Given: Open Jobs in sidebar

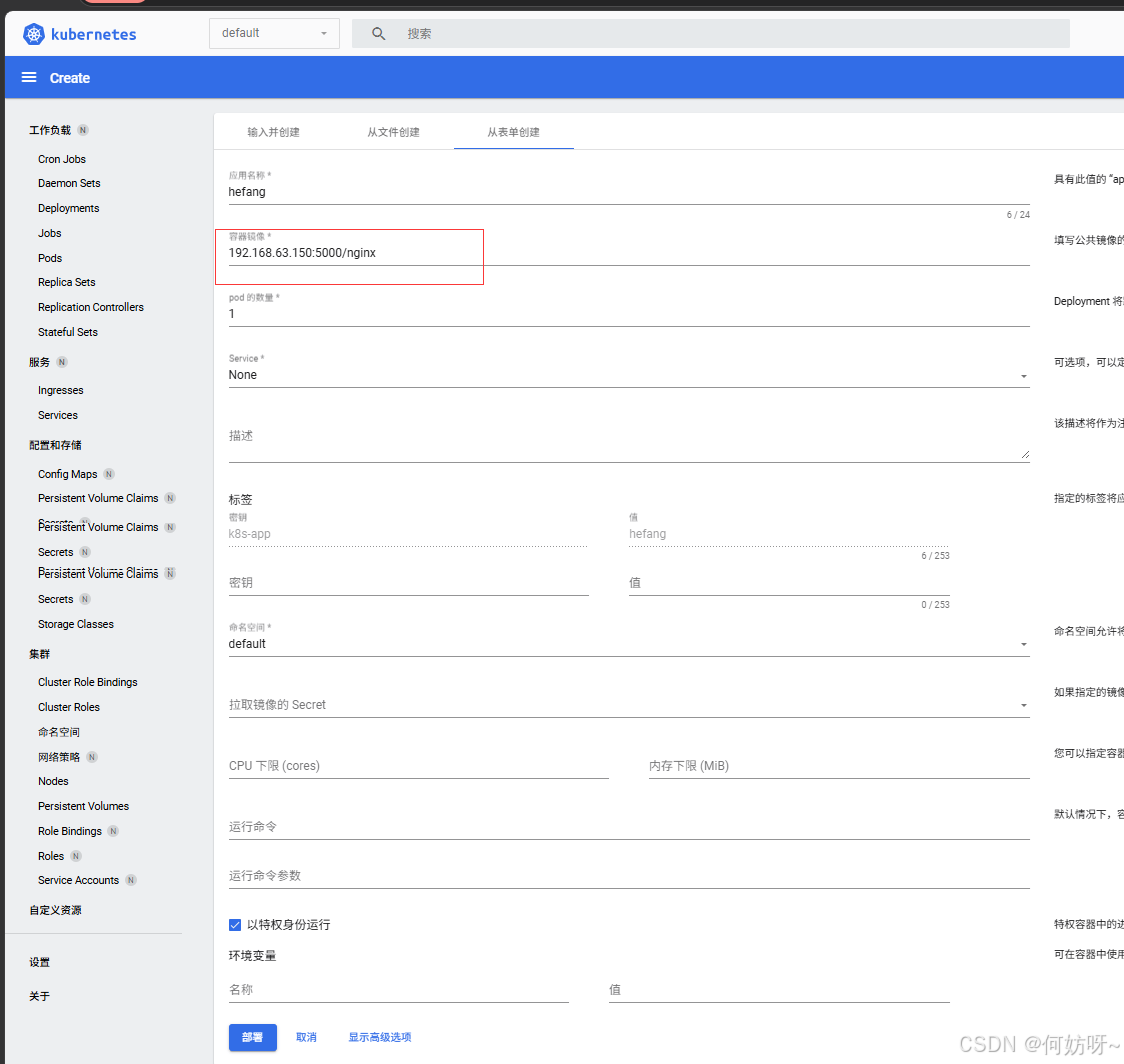Looking at the screenshot, I should point(49,233).
